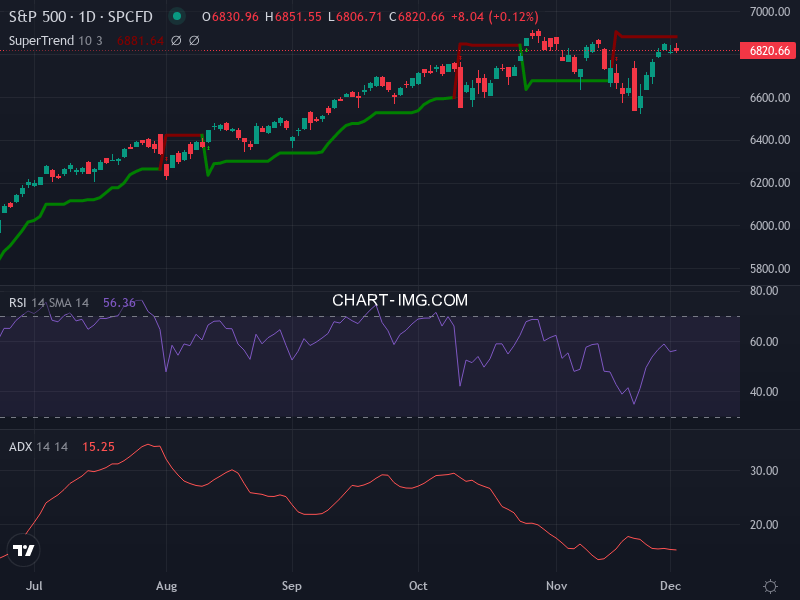Click the second Ø icon in SuperTrend legend
The image size is (800, 600).
(x=193, y=41)
